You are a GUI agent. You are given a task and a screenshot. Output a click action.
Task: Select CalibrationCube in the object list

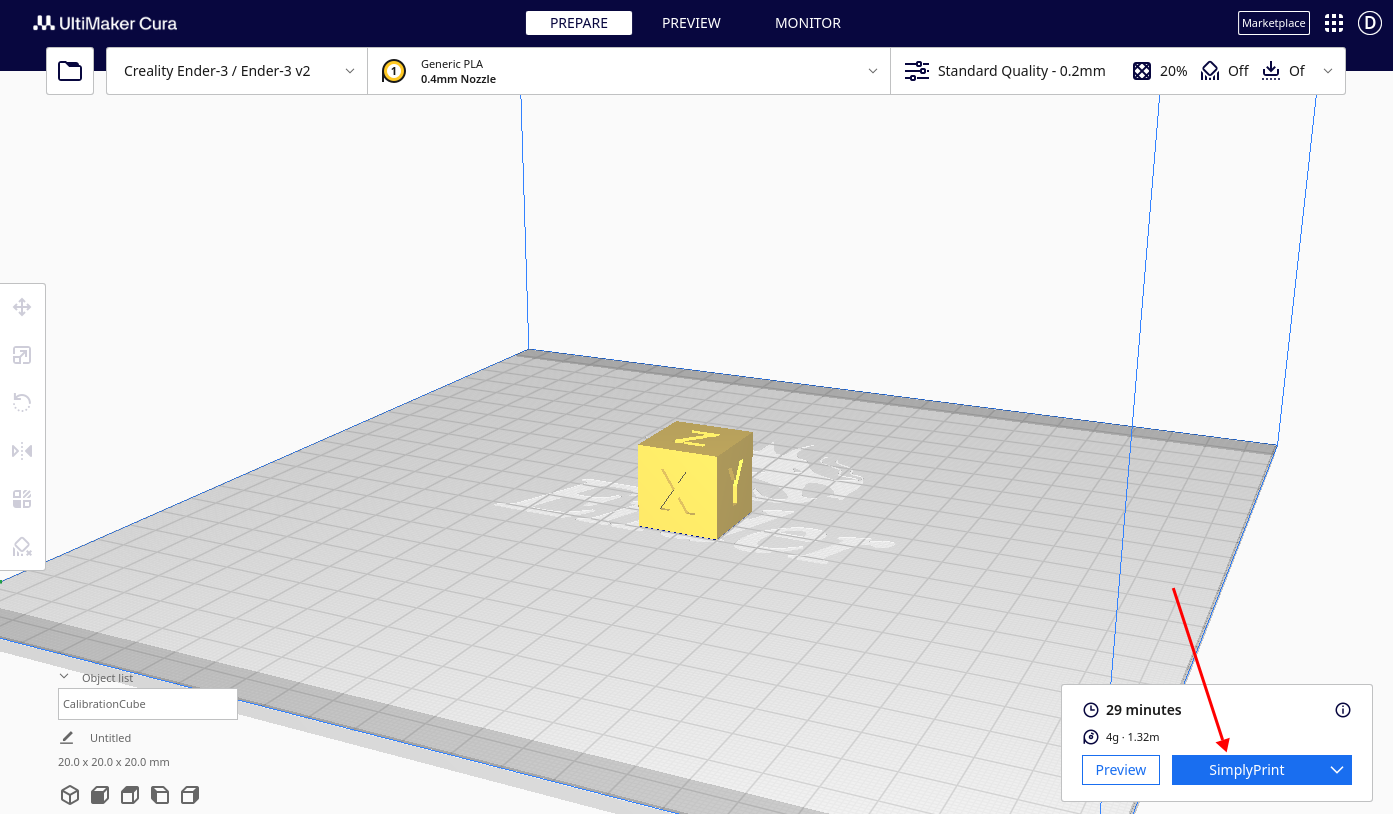coord(148,704)
